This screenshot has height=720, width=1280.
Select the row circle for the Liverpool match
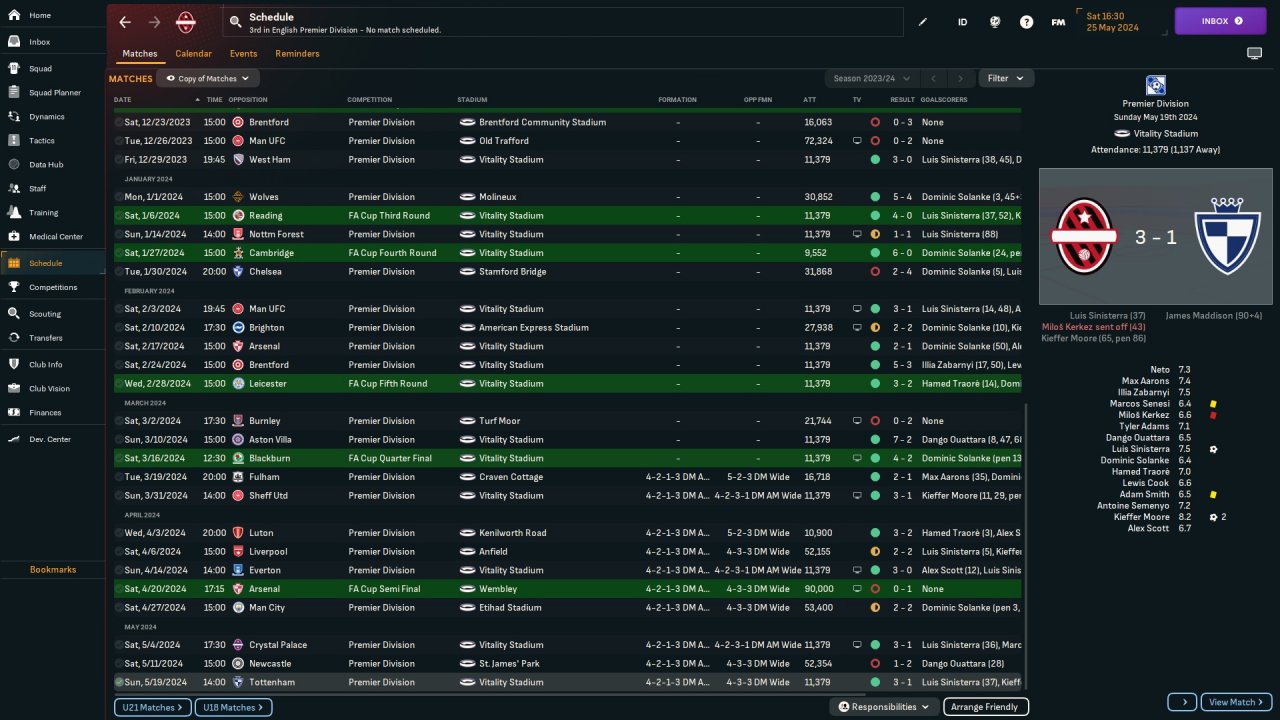119,551
